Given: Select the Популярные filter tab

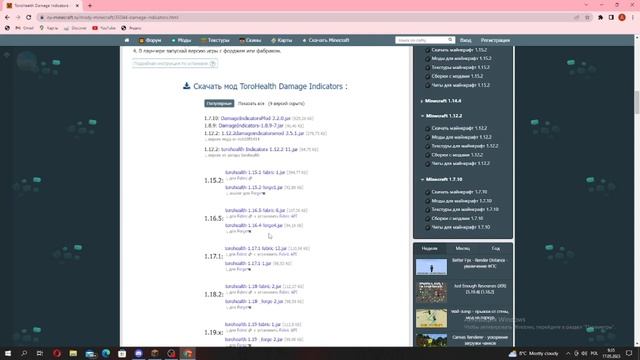Looking at the screenshot, I should 219,104.
